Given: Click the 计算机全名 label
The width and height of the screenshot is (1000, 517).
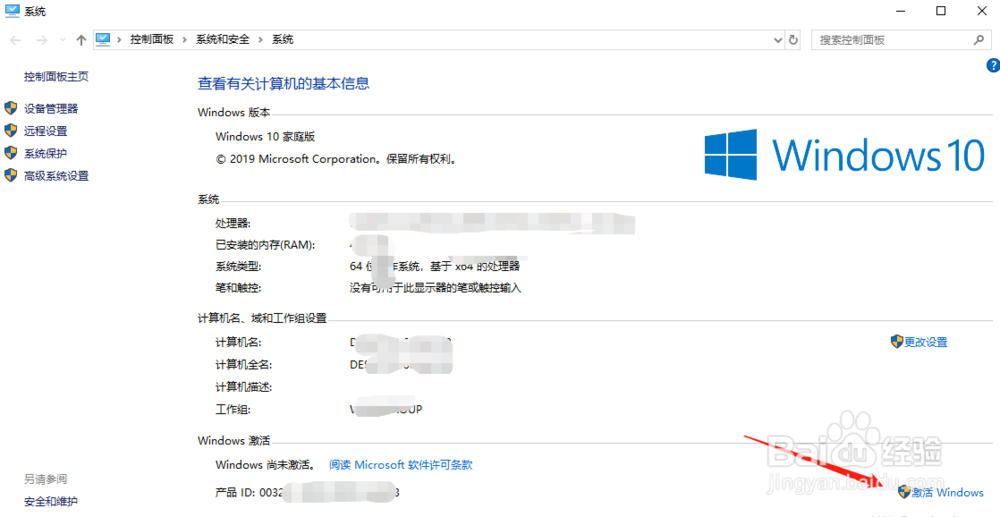Looking at the screenshot, I should tap(244, 365).
